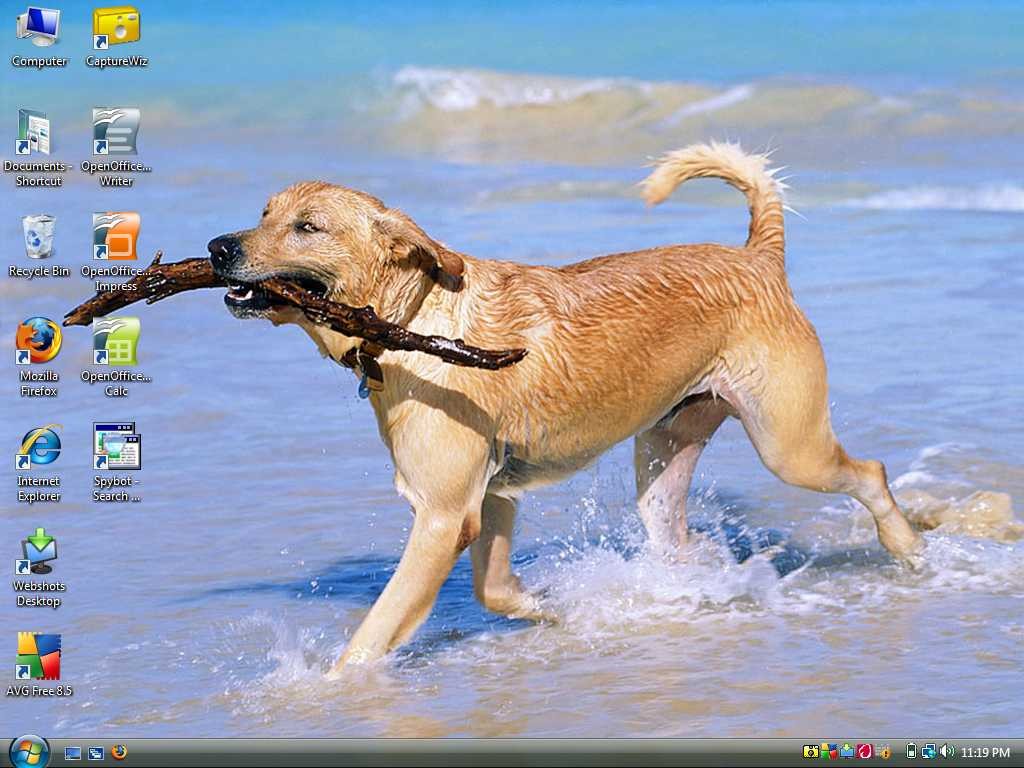Click the battery power tray icon
Screen dimensions: 1024x768
pos(912,752)
